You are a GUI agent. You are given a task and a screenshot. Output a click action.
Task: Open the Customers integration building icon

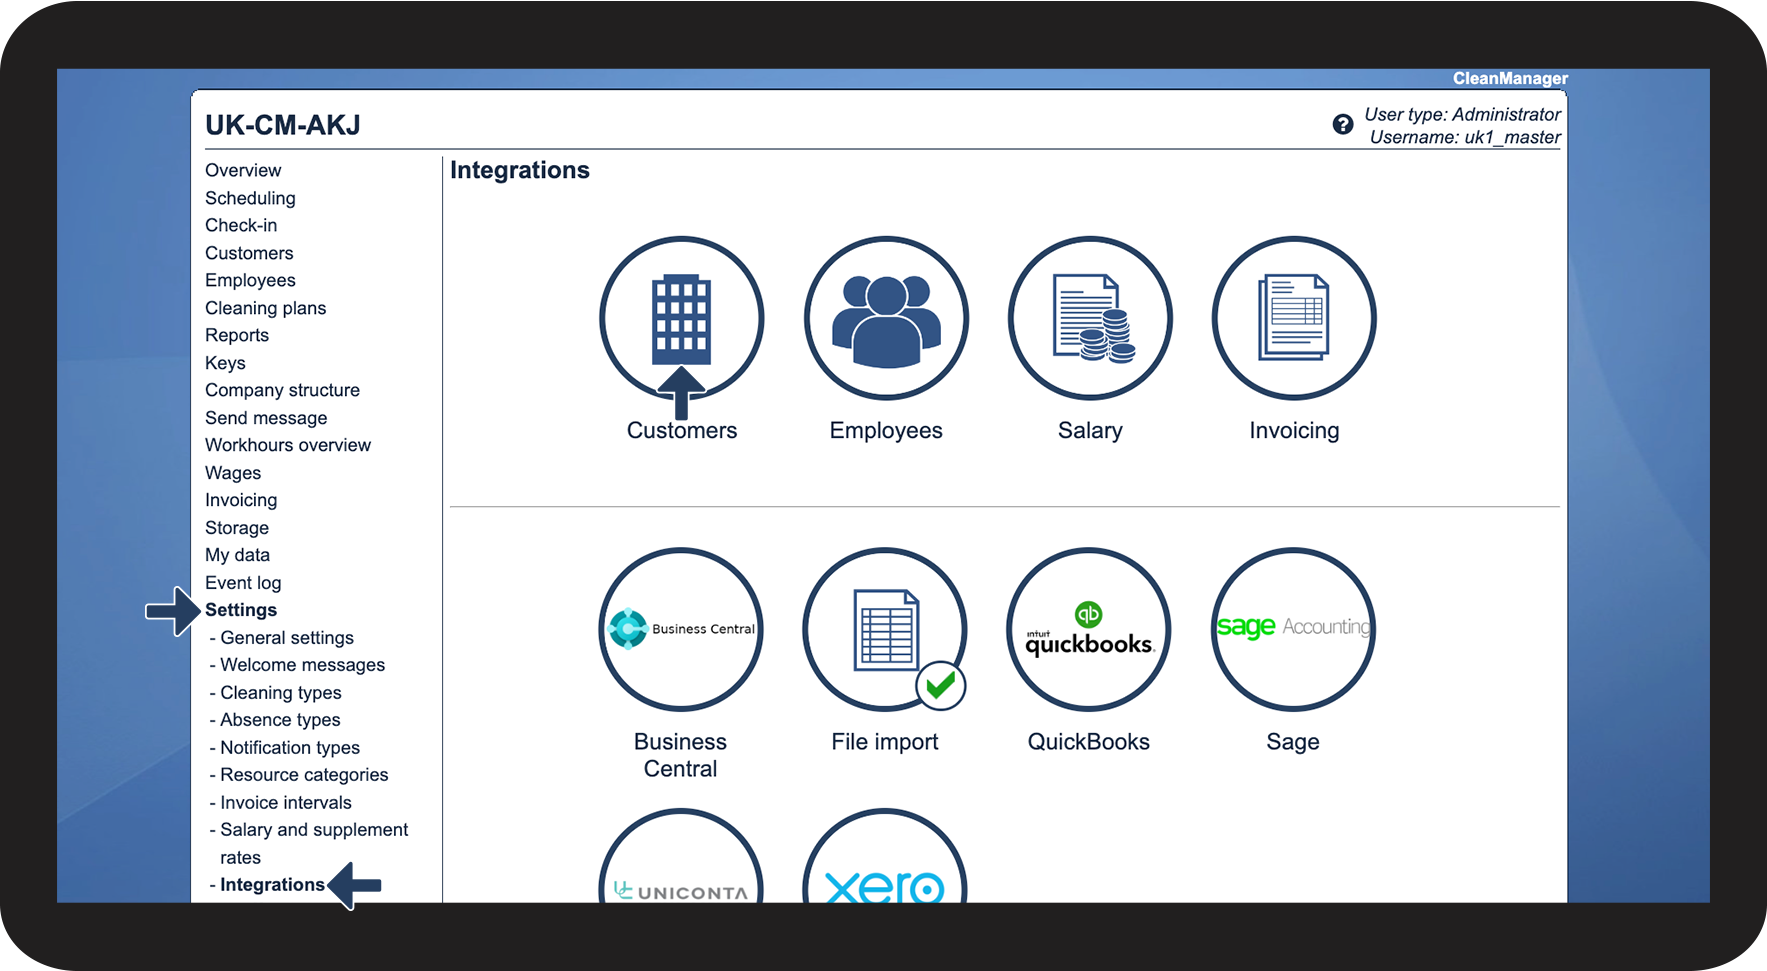click(x=682, y=319)
